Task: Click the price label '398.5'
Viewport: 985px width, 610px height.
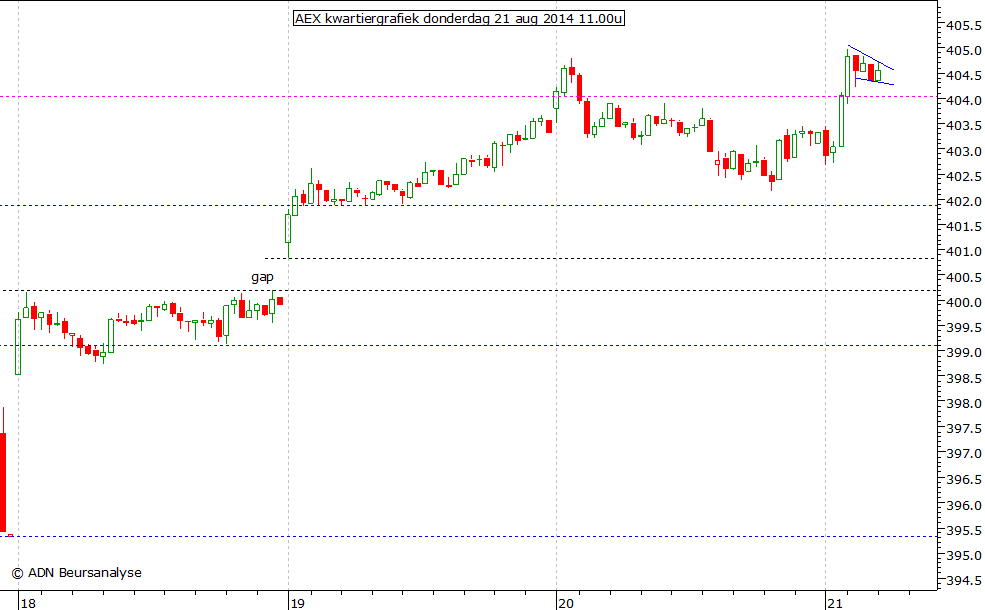Action: [964, 378]
